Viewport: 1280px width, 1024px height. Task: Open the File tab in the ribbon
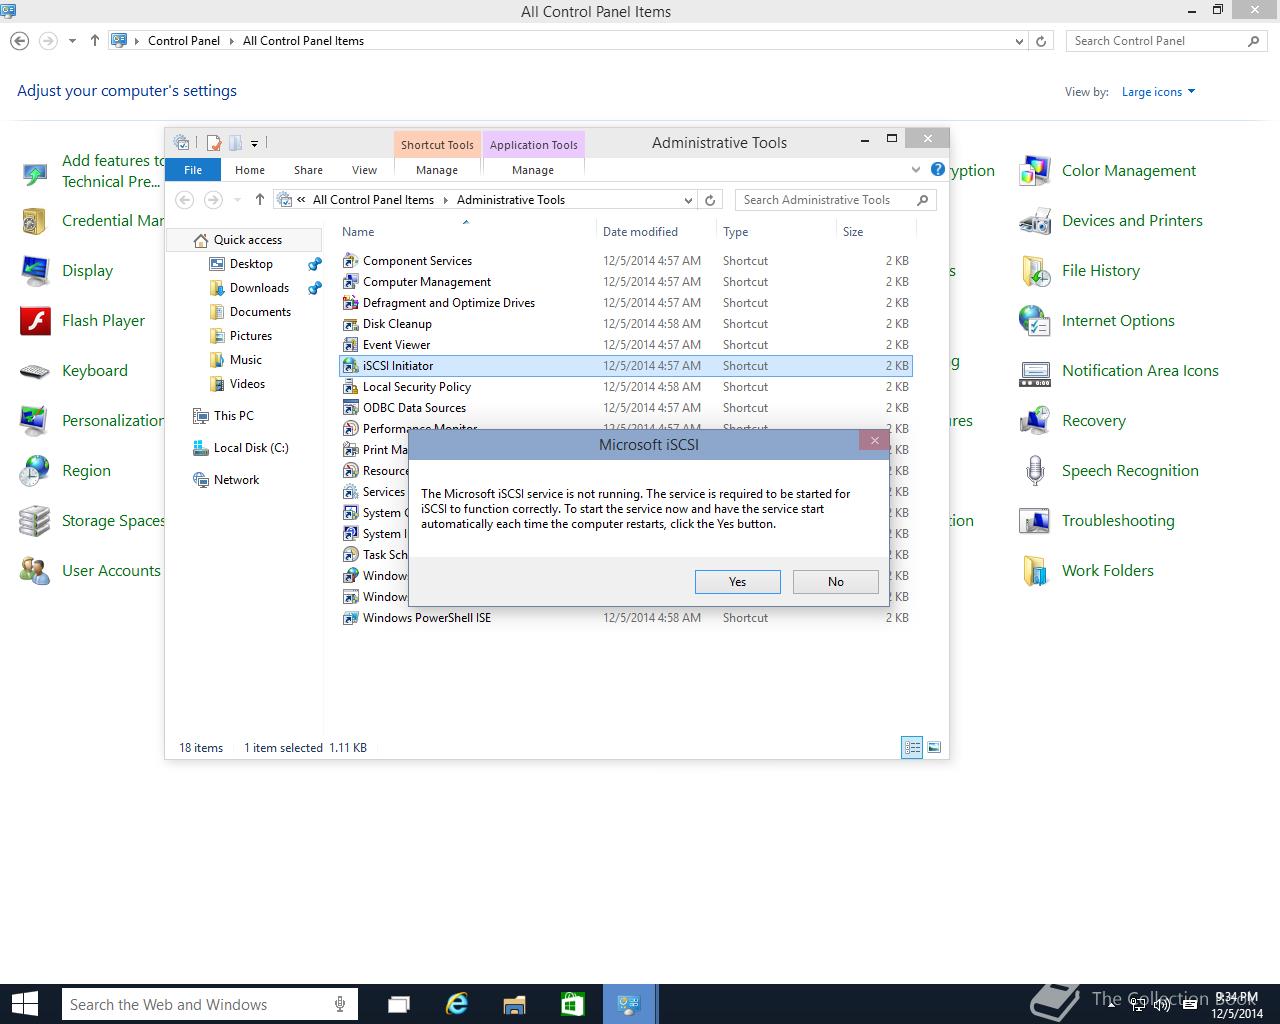[193, 170]
